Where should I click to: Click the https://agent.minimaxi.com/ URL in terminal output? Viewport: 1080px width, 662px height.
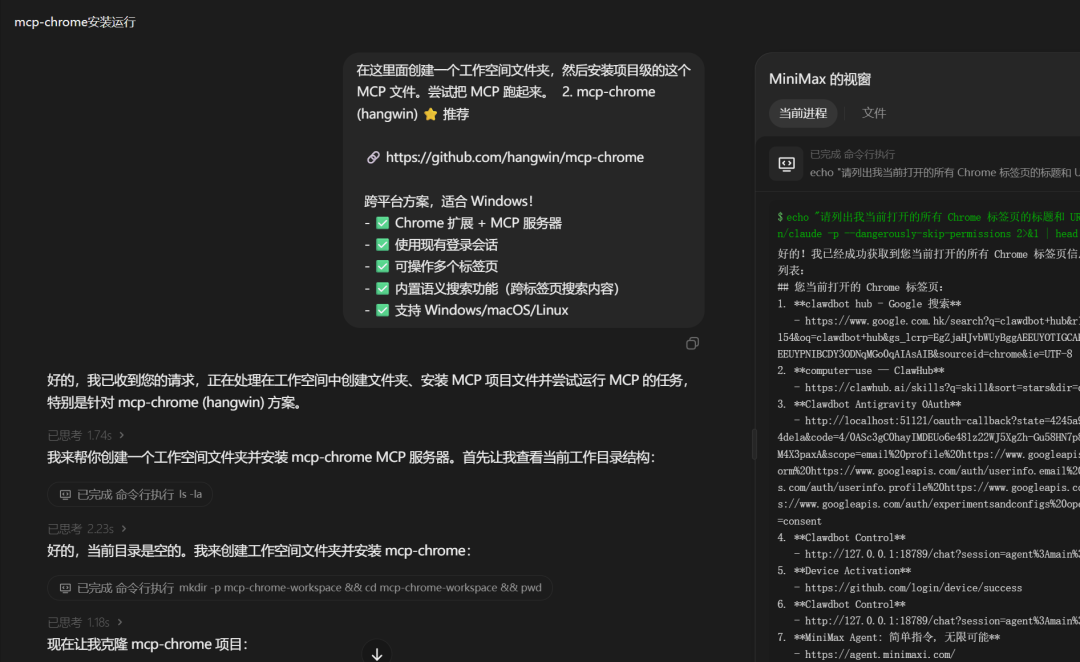880,654
